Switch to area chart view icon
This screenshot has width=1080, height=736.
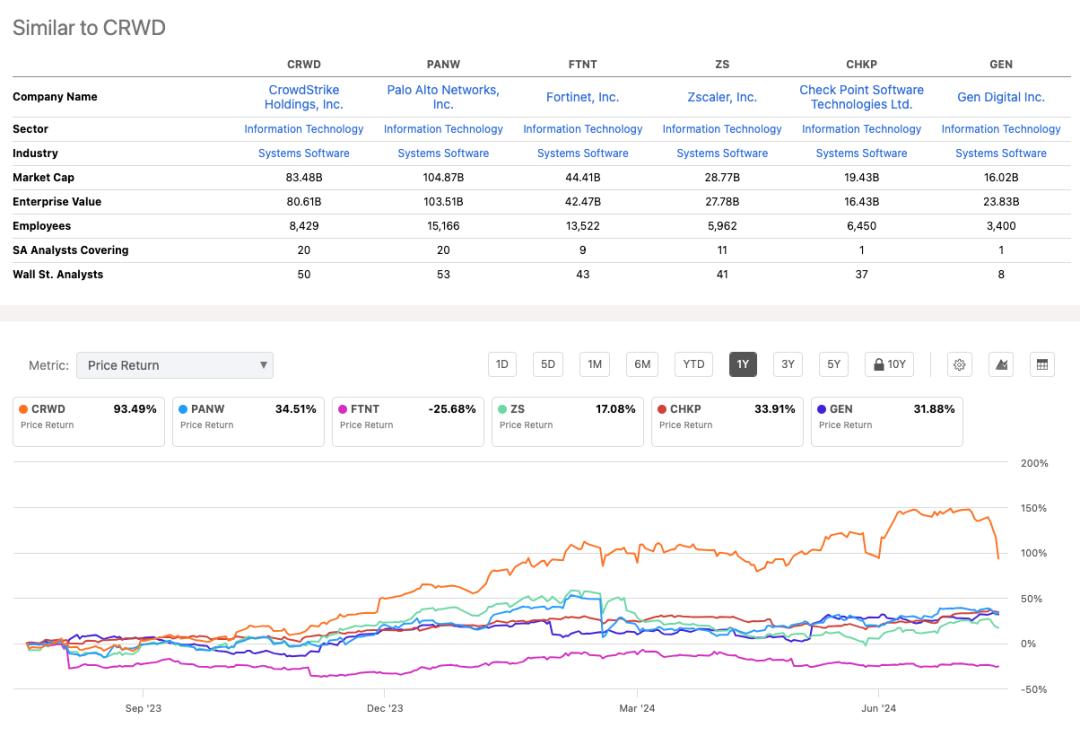tap(1001, 365)
